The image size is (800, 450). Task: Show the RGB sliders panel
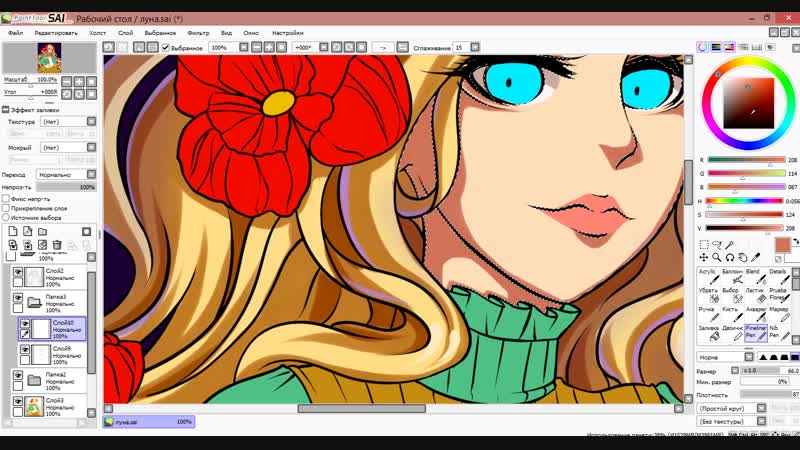[x=716, y=47]
